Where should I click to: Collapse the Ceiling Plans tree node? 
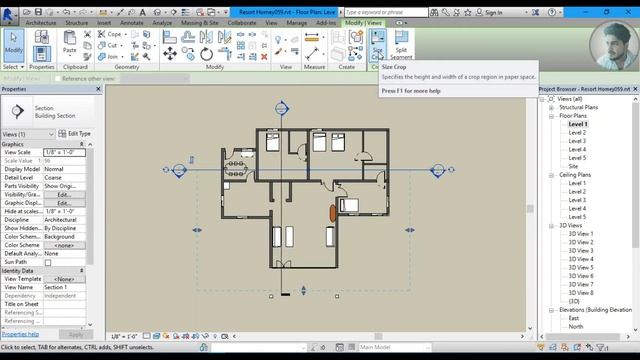coord(551,175)
